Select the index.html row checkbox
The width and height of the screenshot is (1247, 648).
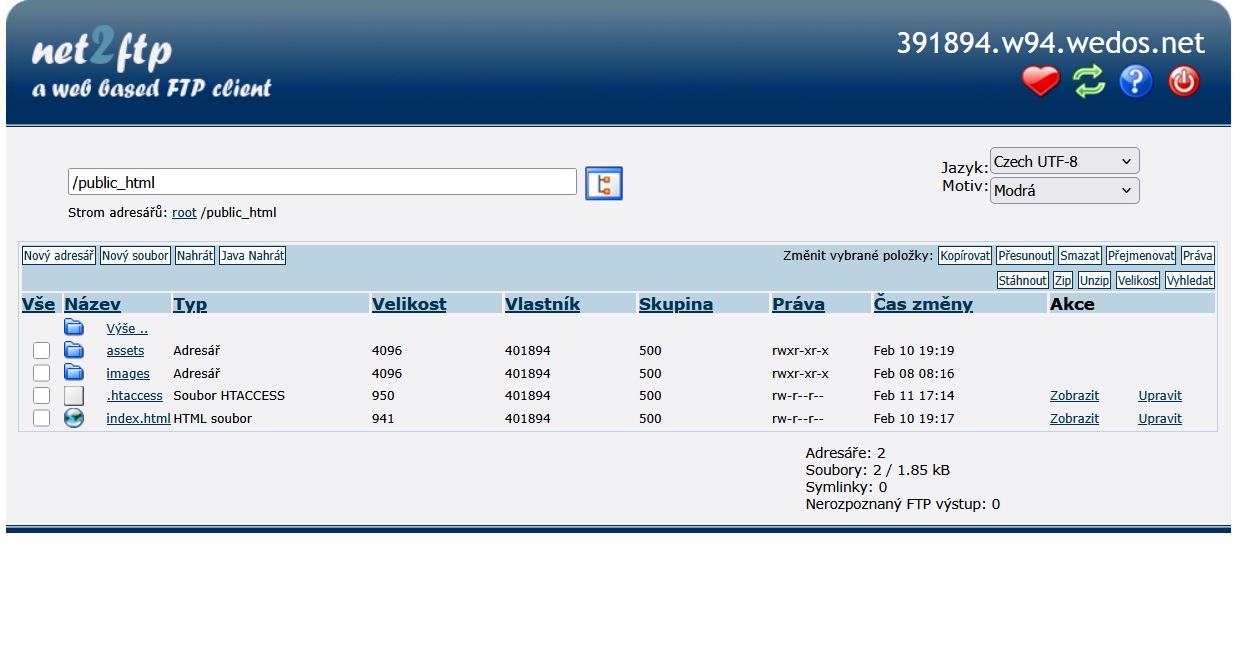(41, 419)
